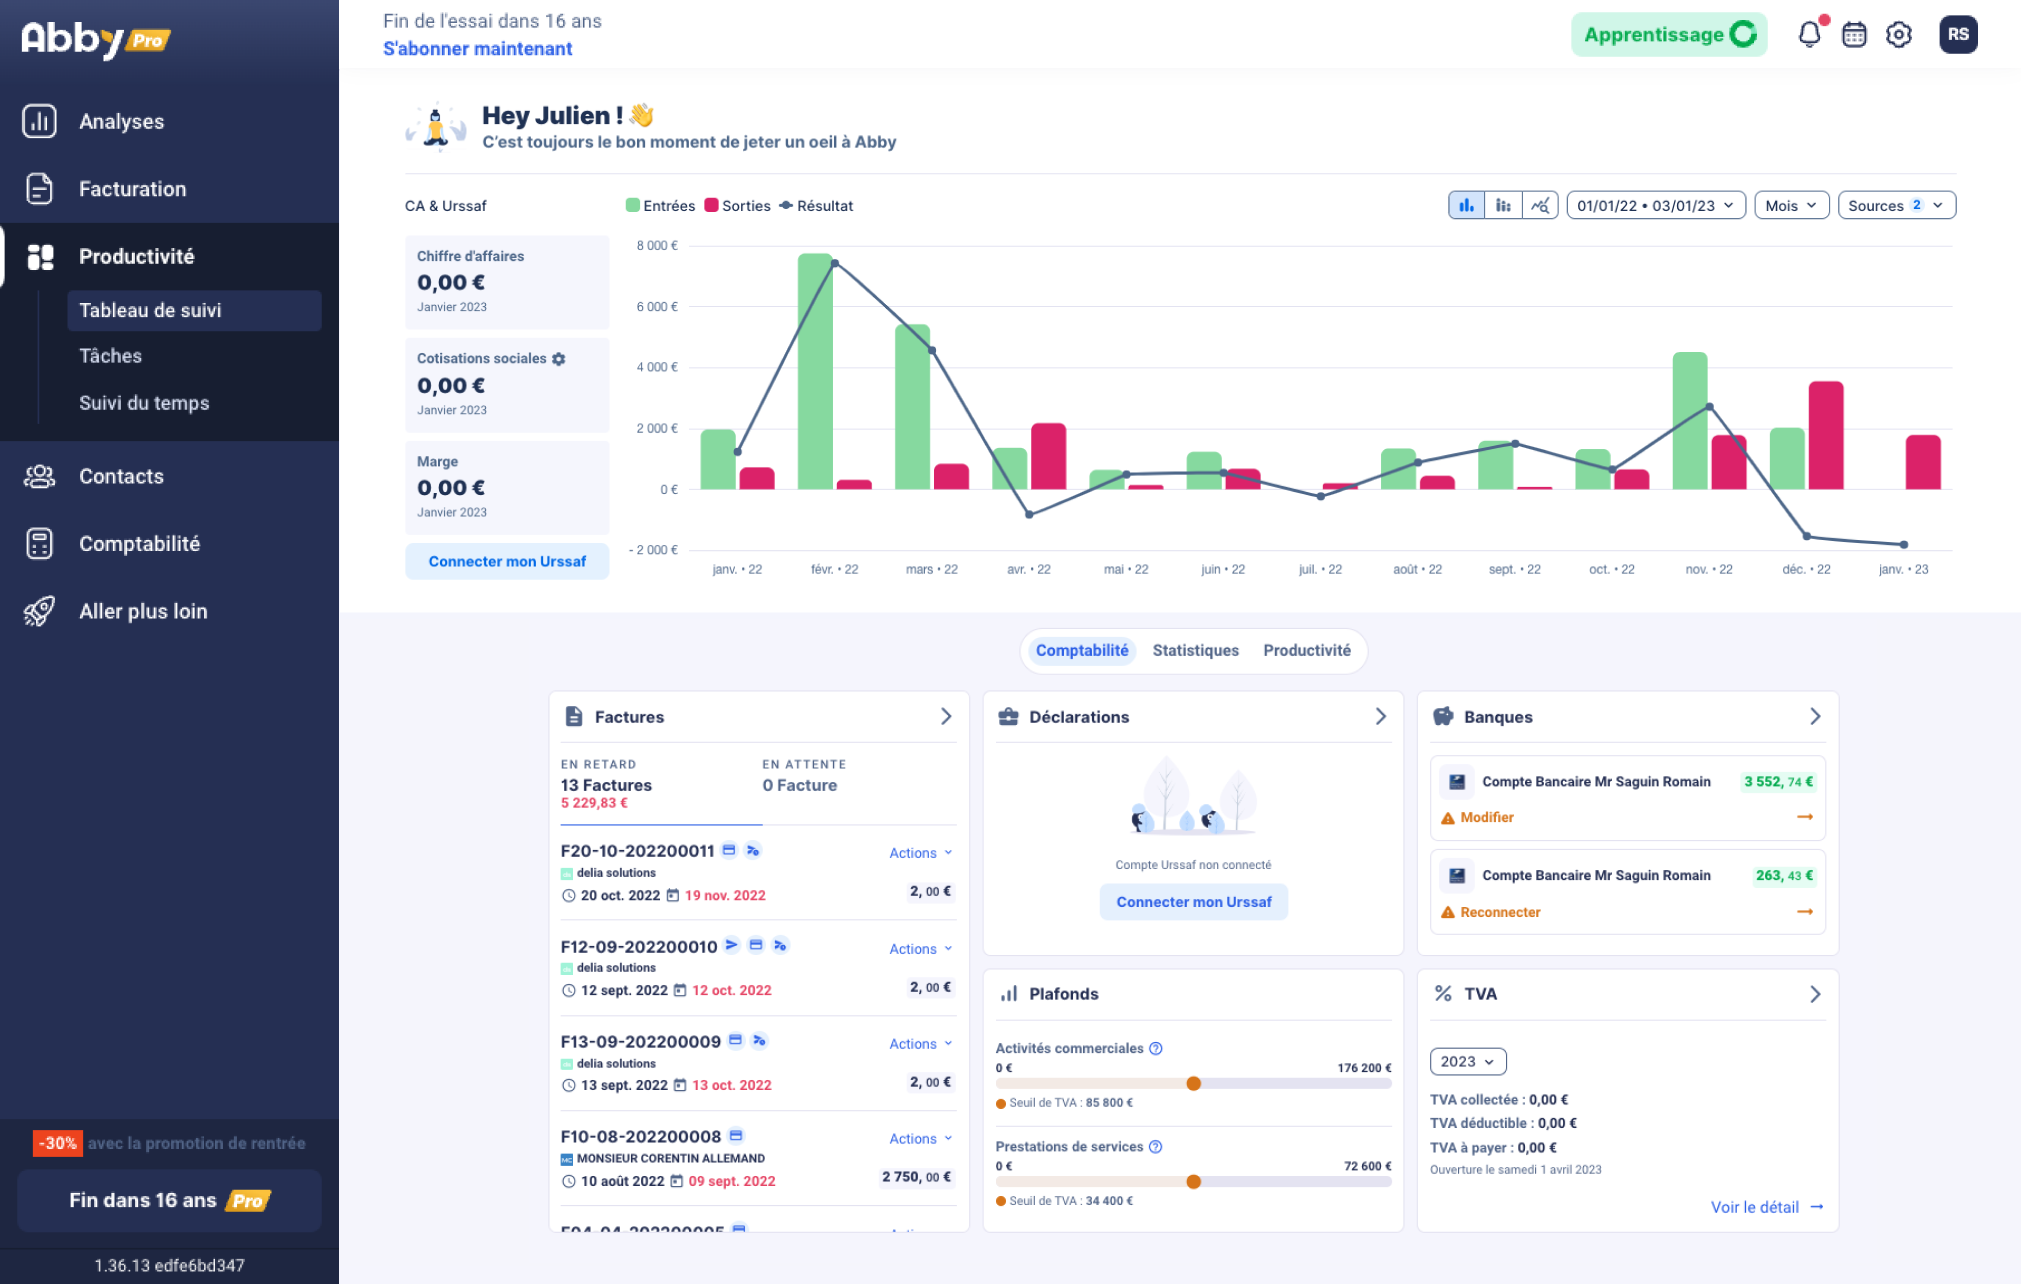The image size is (2021, 1284).
Task: Open the 2023 TVA year dropdown
Action: 1467,1061
